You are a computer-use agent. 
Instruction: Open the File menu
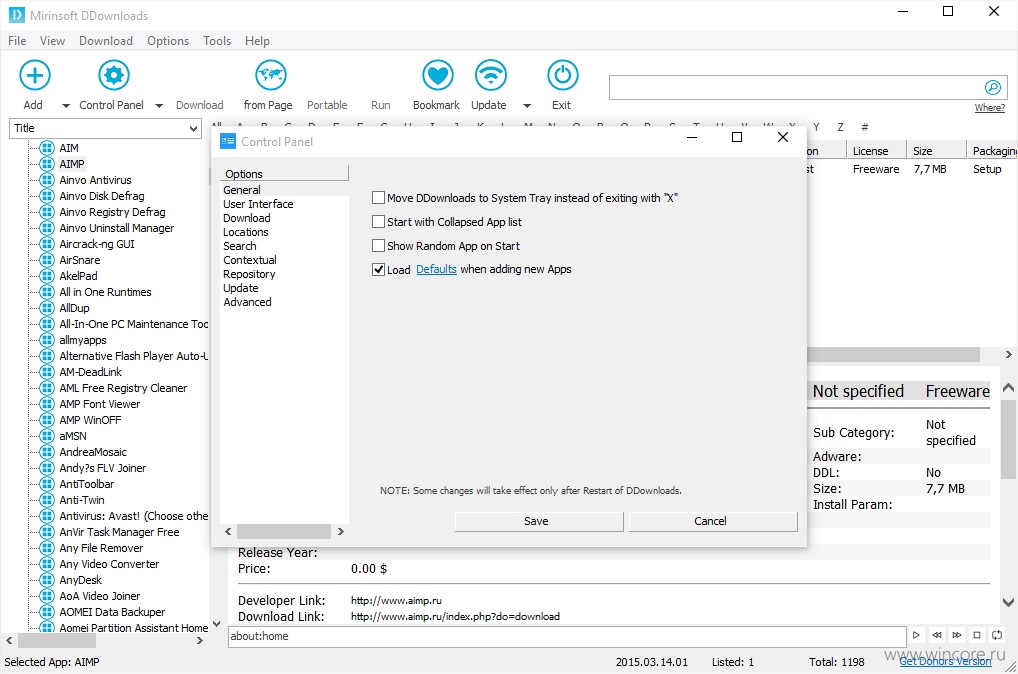point(18,41)
